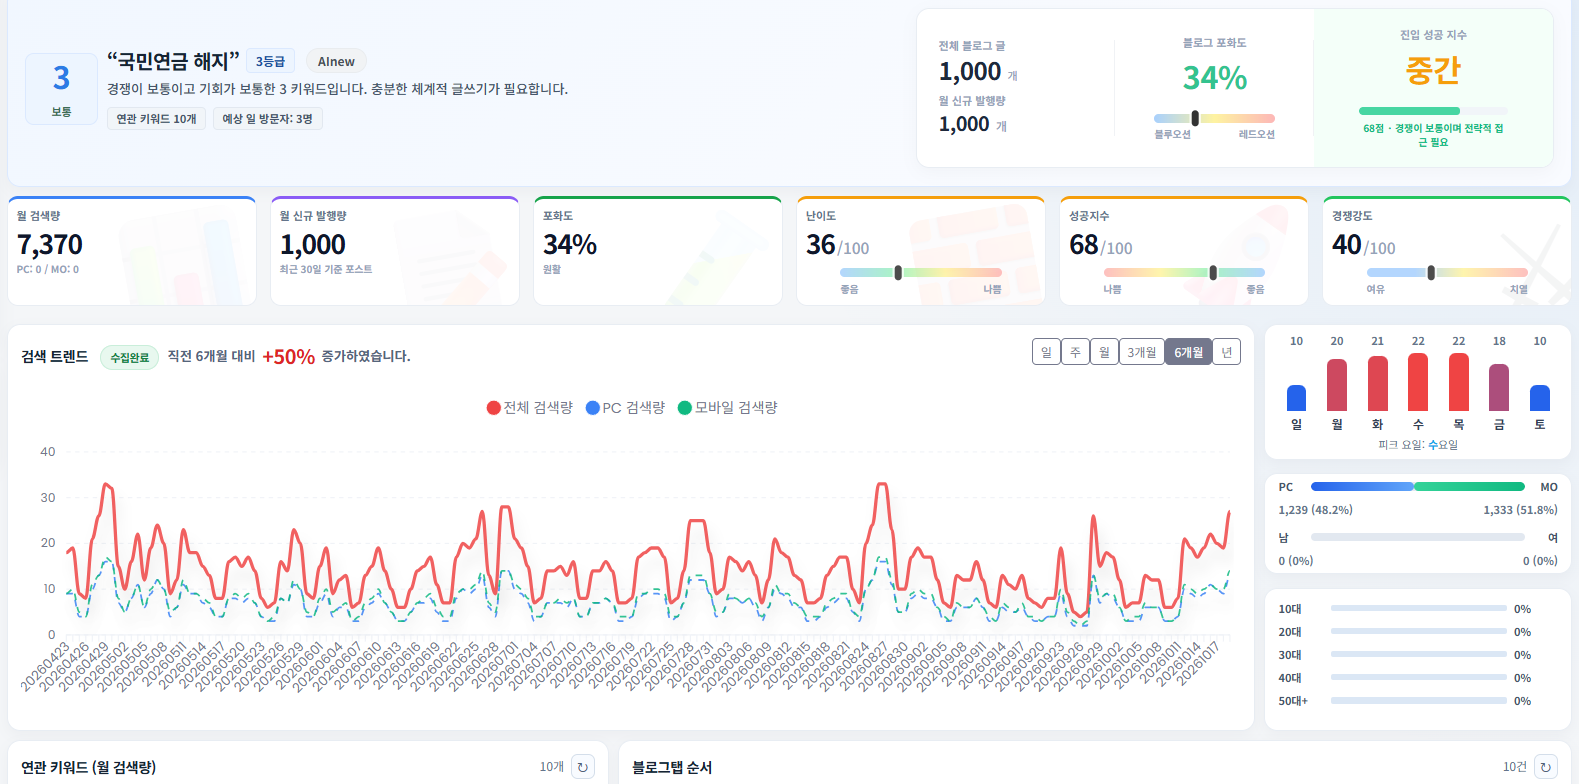The width and height of the screenshot is (1579, 784).
Task: Toggle the PC search volume legend
Action: pyautogui.click(x=625, y=408)
